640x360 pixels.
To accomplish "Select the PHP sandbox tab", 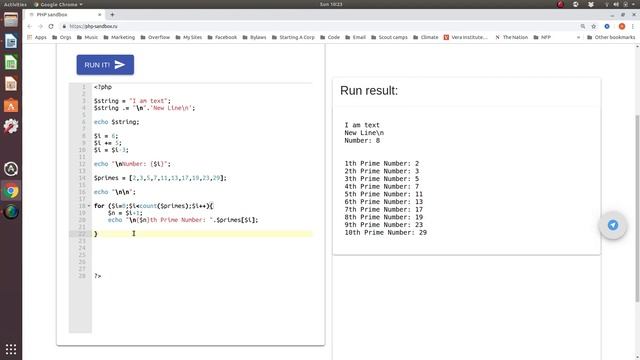I will click(64, 14).
